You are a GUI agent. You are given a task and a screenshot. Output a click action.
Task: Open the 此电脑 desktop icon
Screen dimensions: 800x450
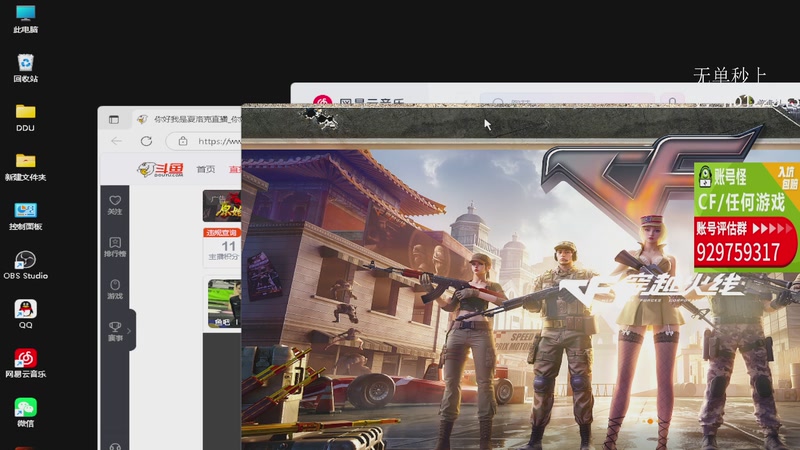tap(25, 19)
